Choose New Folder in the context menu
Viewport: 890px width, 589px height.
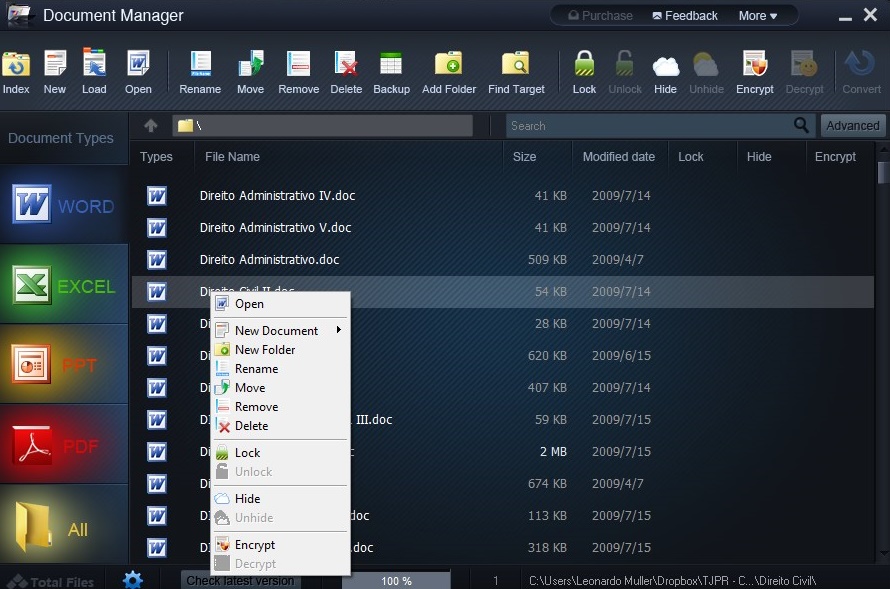280,350
